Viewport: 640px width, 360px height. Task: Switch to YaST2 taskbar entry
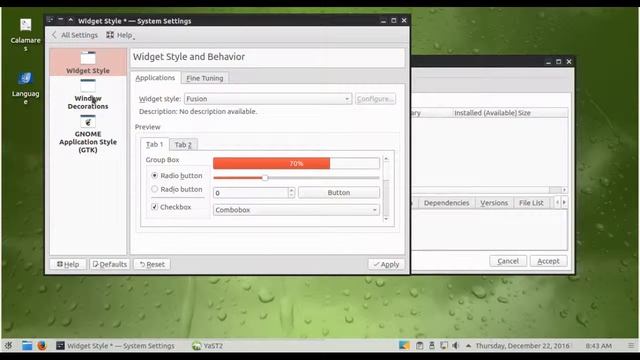click(208, 346)
